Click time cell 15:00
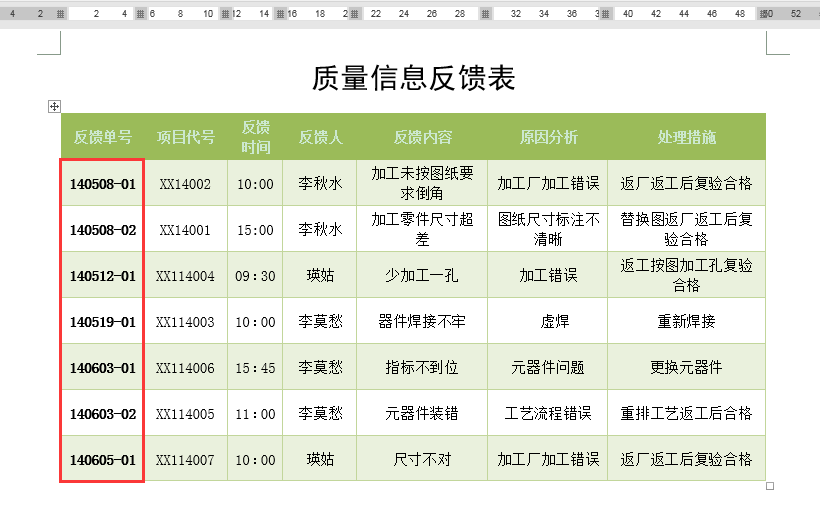This screenshot has height=520, width=820. point(255,230)
